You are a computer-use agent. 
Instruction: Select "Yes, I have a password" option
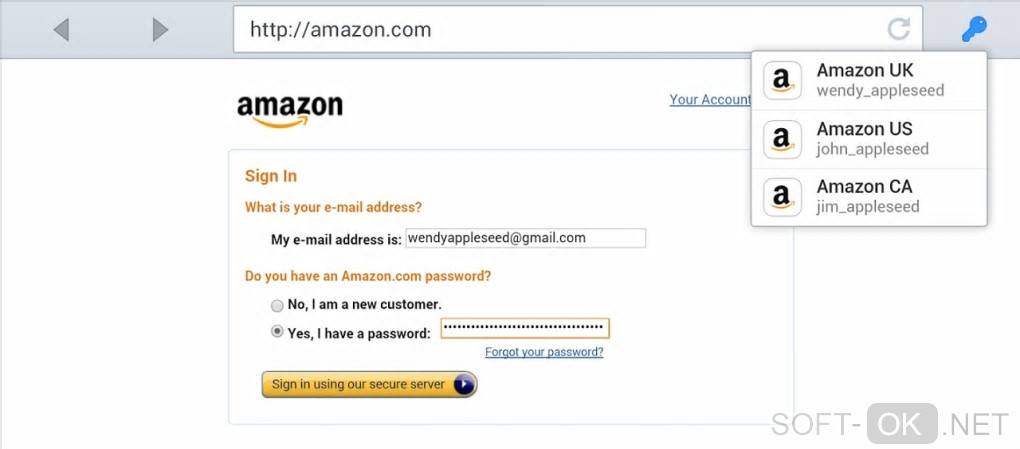click(277, 332)
